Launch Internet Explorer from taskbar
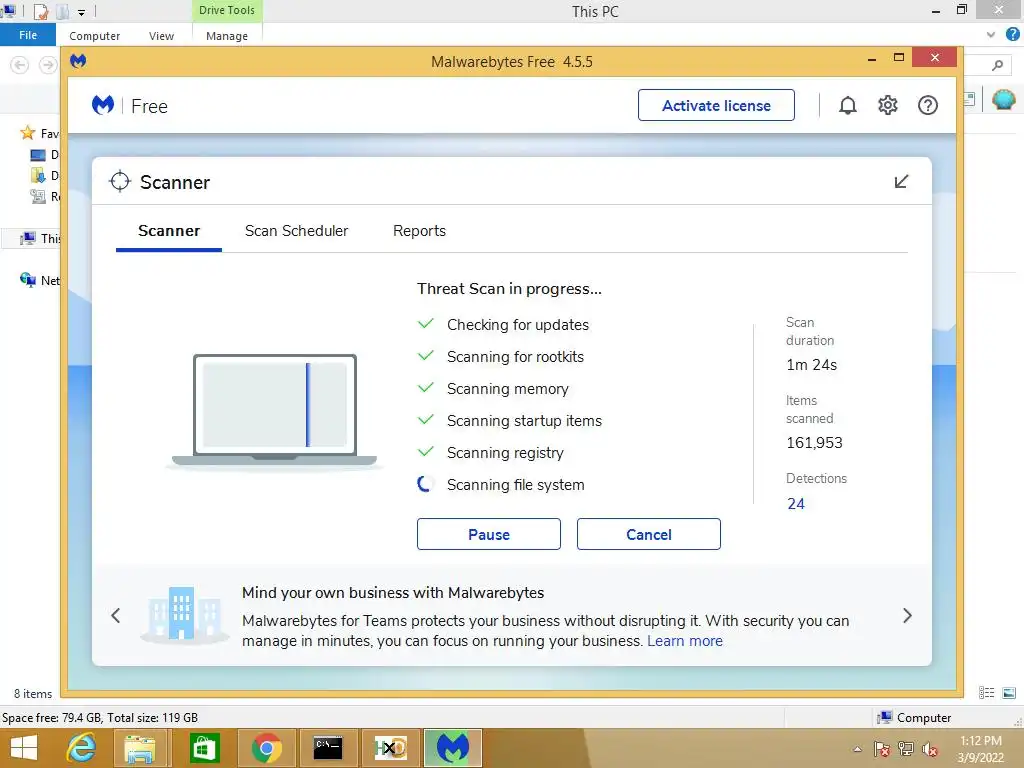Screen dimensions: 1024x768 pos(82,748)
